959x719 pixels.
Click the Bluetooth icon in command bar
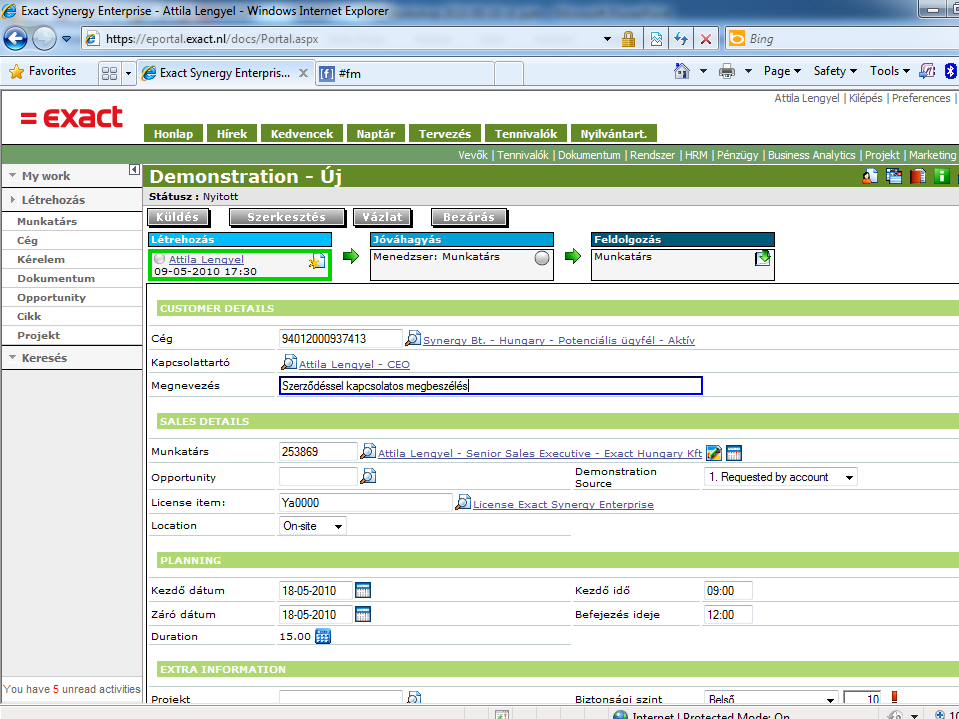point(950,71)
